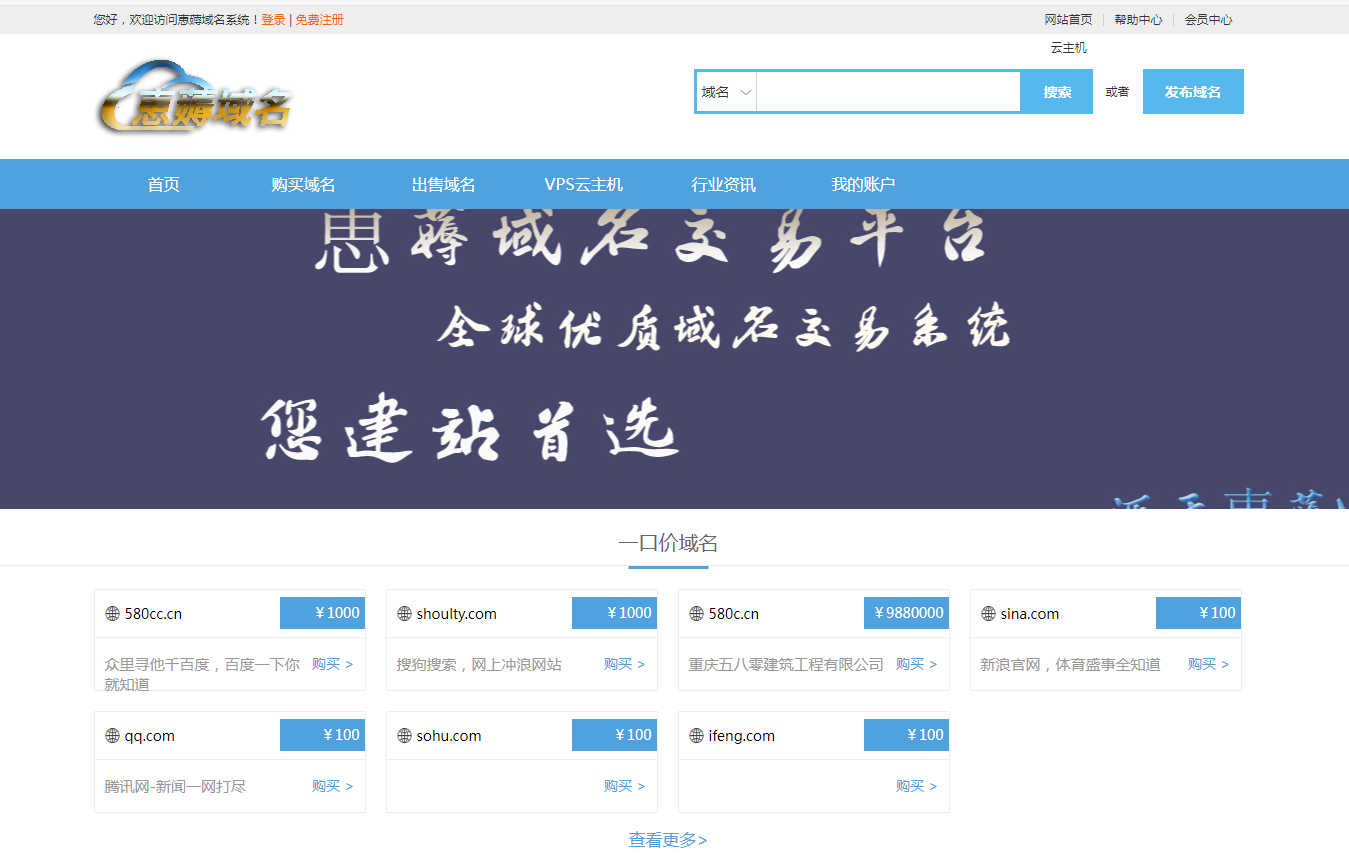Select 出售域名 in the navigation bar
The width and height of the screenshot is (1349, 868).
444,184
